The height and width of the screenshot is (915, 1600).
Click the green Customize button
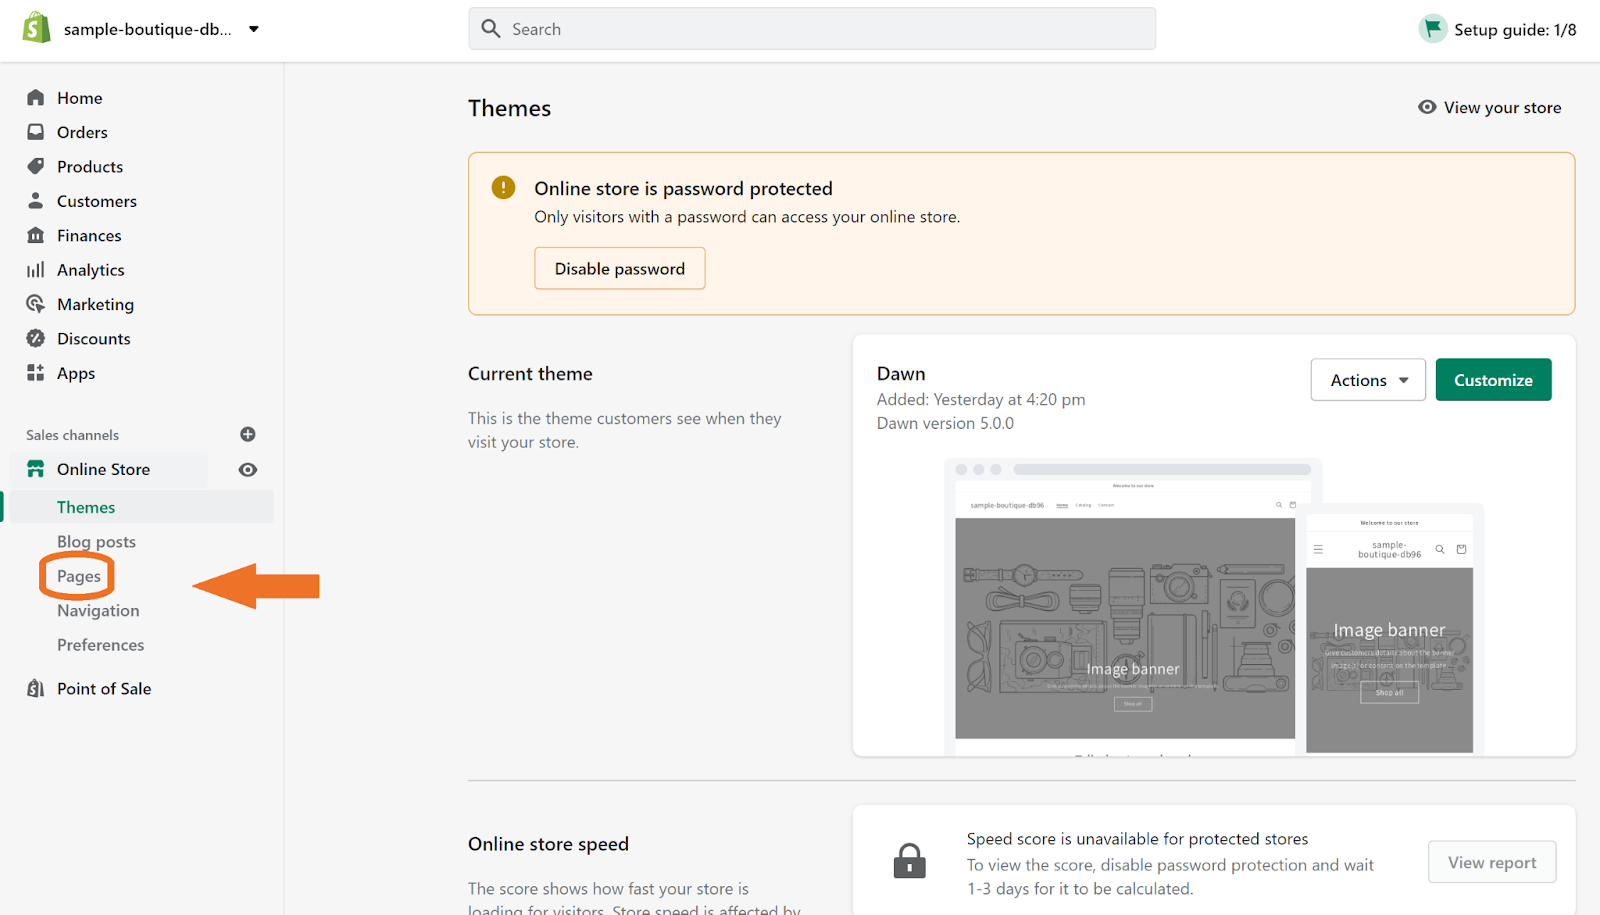tap(1493, 380)
